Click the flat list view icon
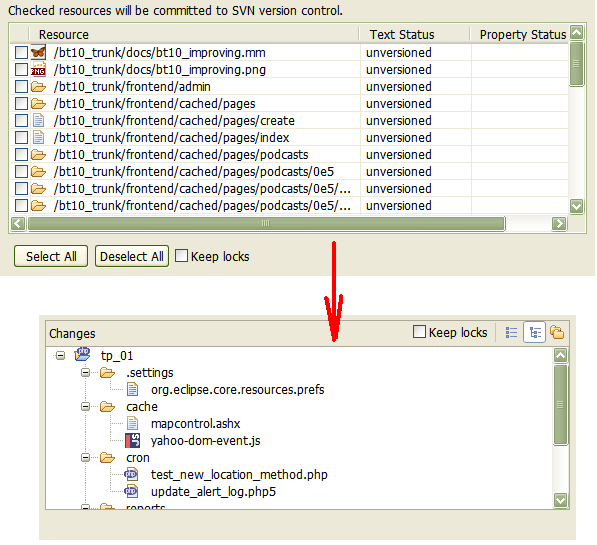This screenshot has height=545, width=597. point(511,332)
